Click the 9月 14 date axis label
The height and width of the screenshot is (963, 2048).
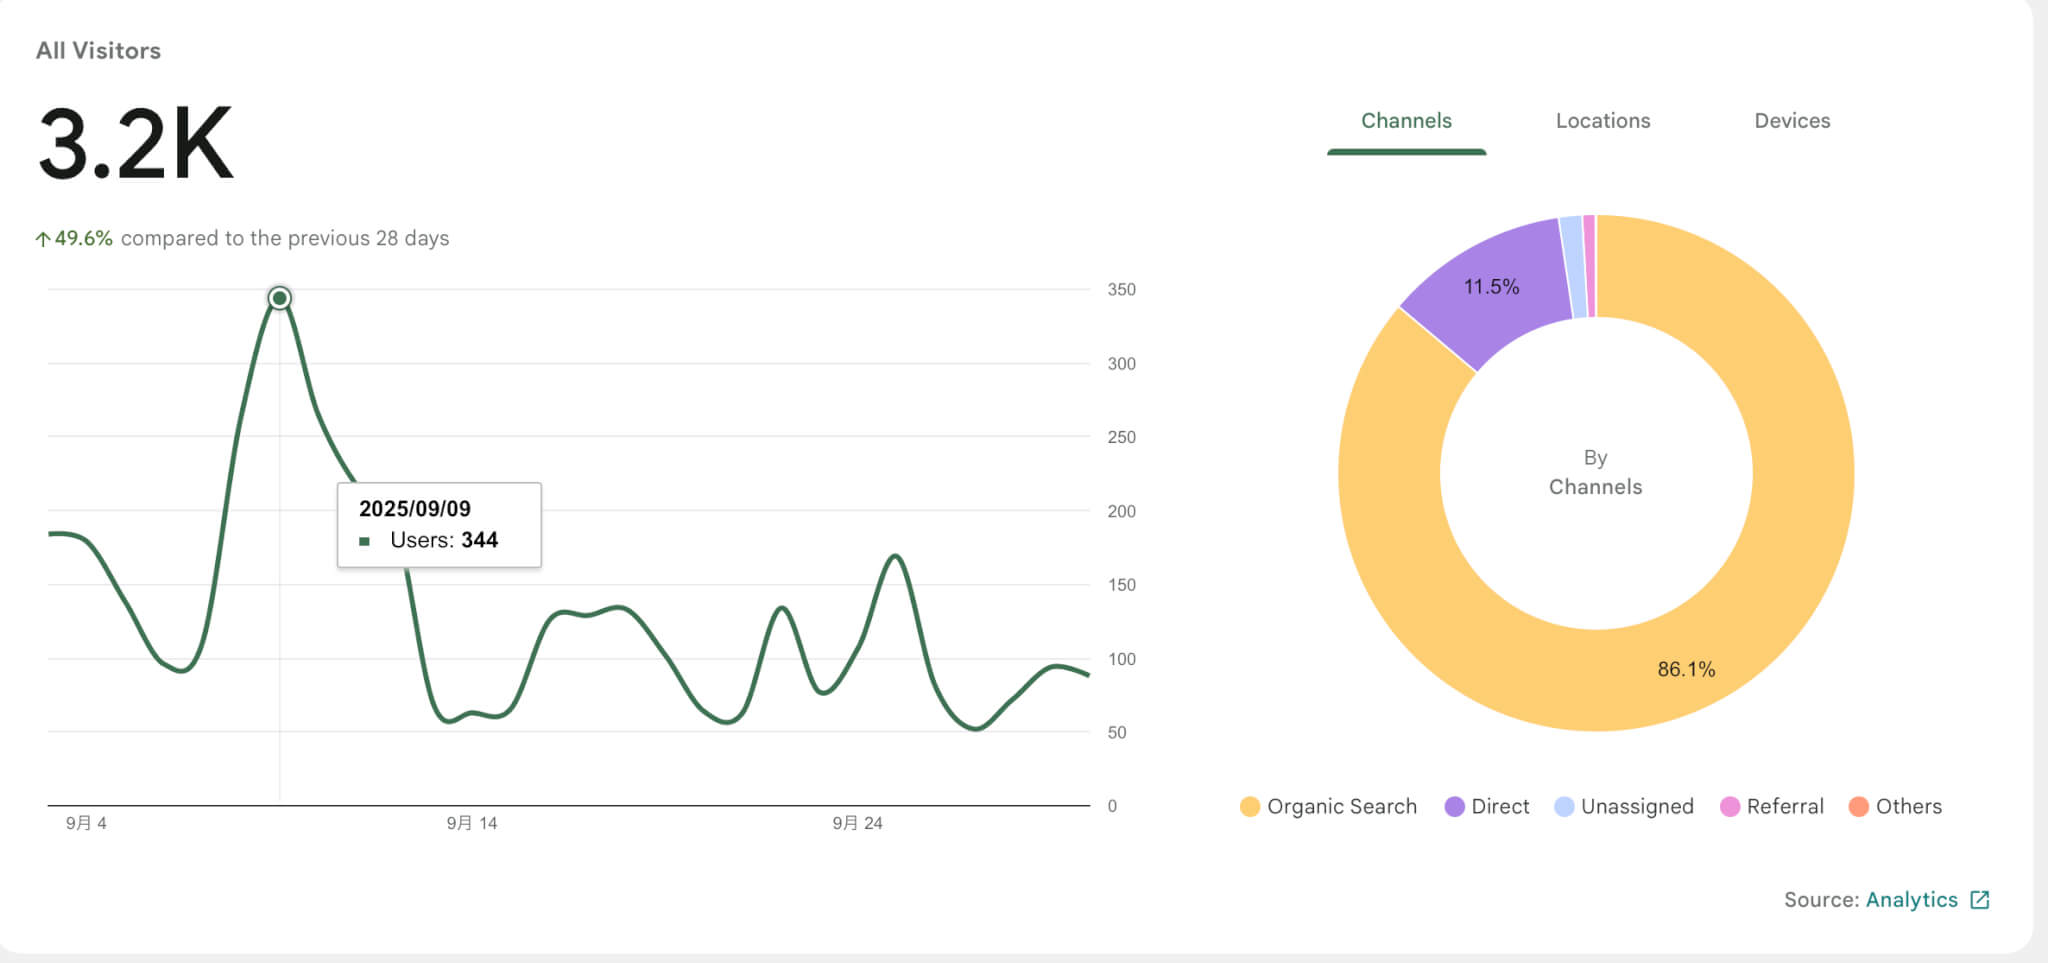tap(472, 823)
